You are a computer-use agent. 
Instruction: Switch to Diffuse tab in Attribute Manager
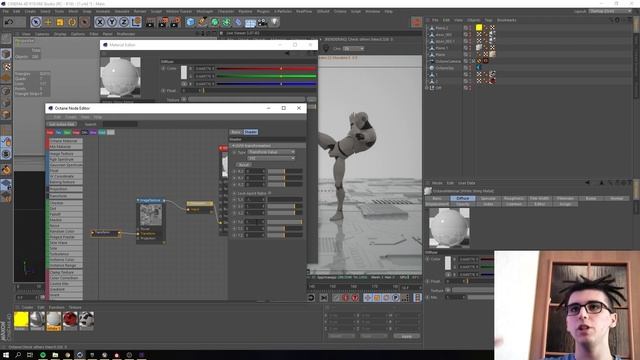[462, 198]
